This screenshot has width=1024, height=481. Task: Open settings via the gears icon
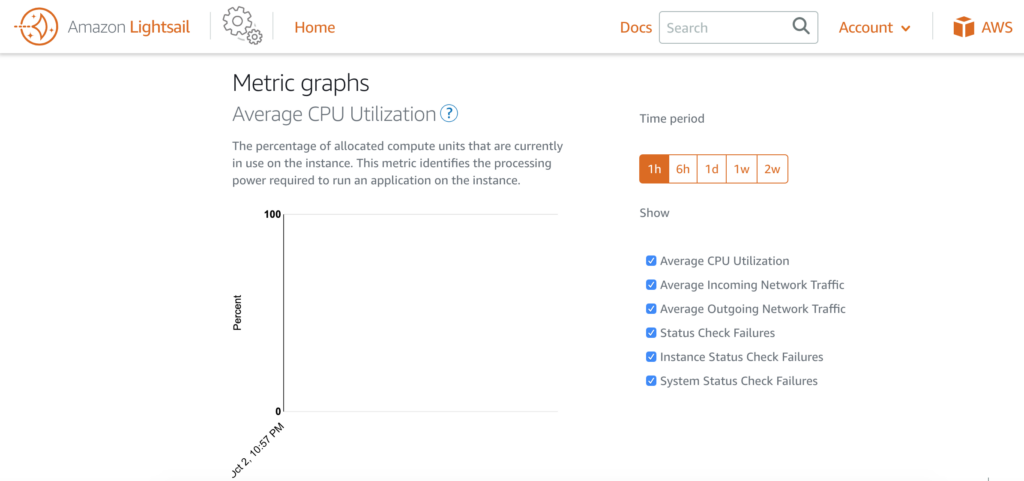tap(242, 27)
